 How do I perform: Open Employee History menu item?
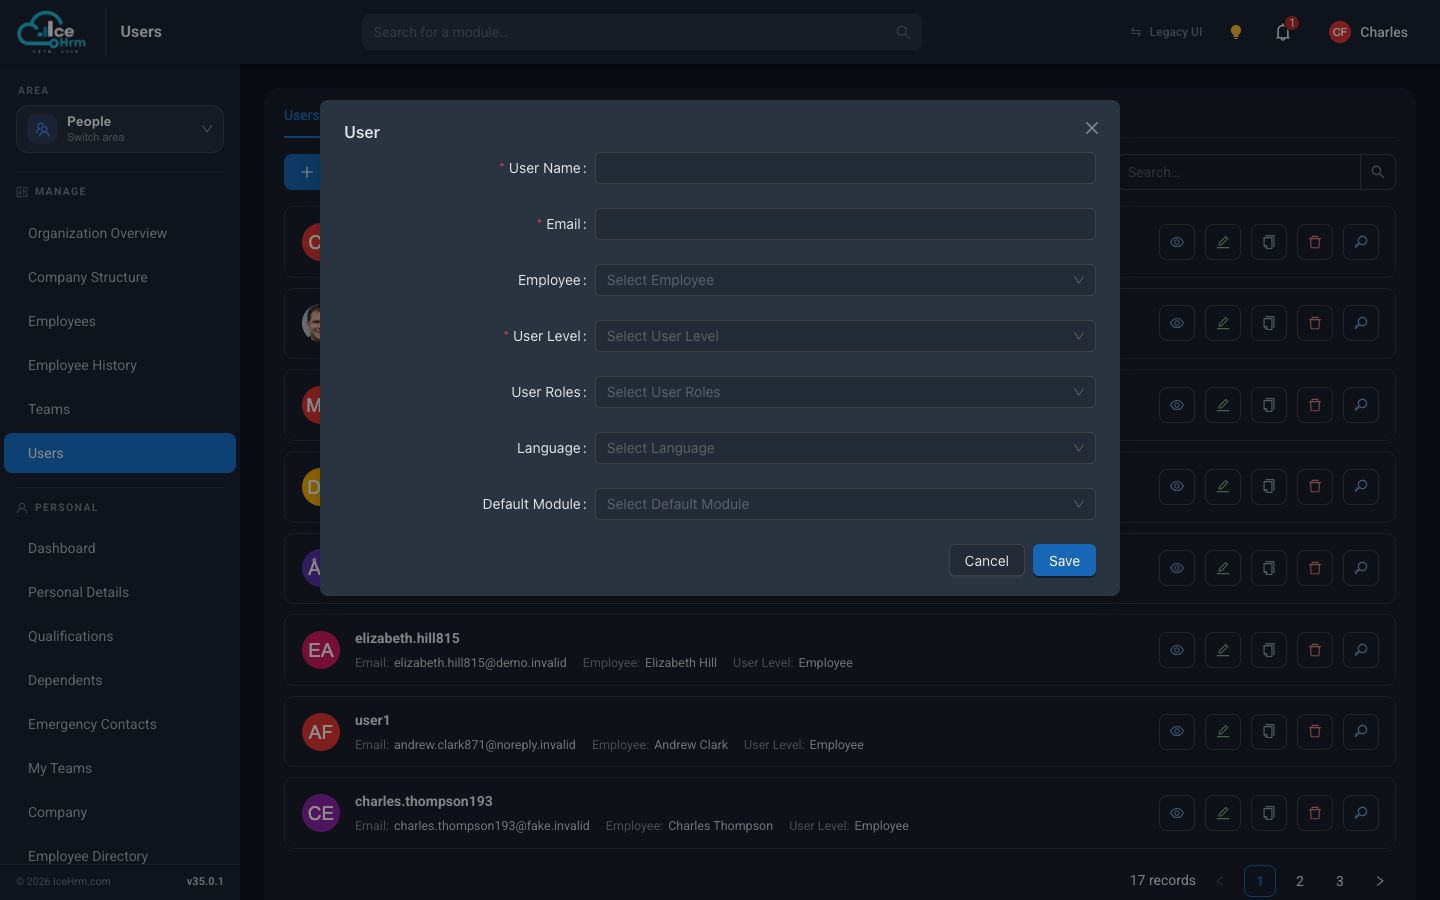(120, 365)
